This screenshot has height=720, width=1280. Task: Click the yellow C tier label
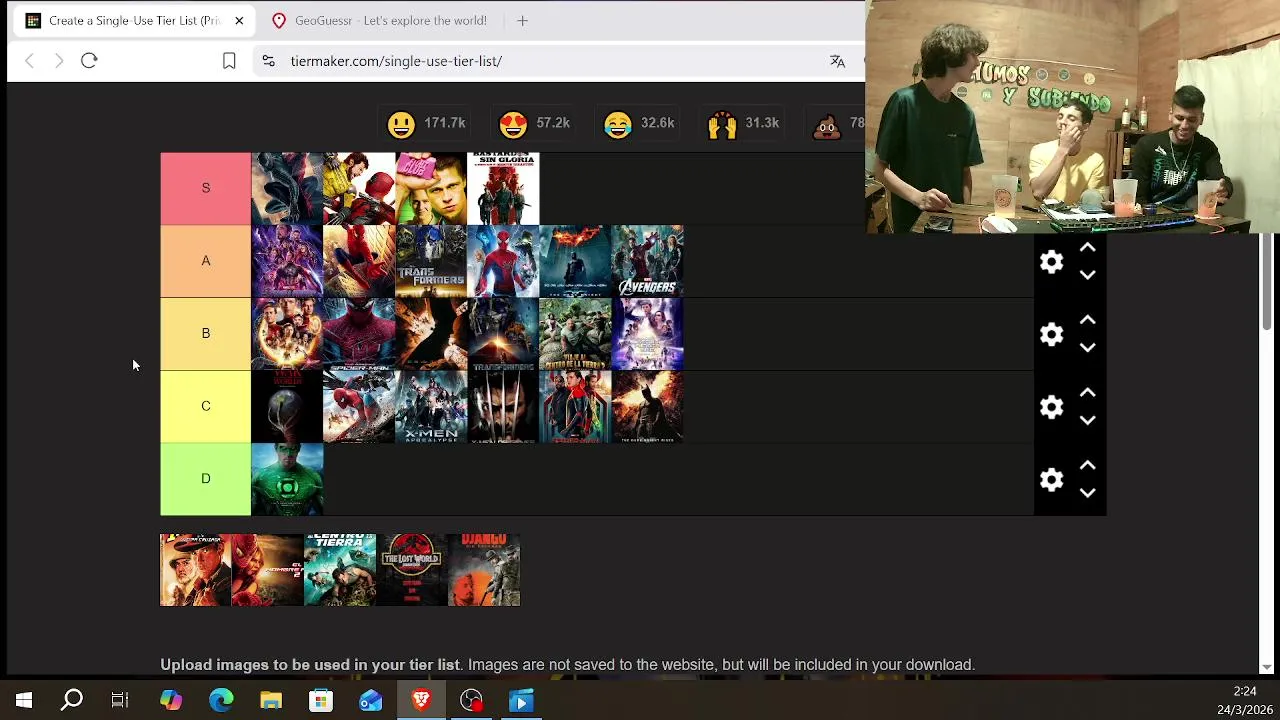[x=205, y=407]
